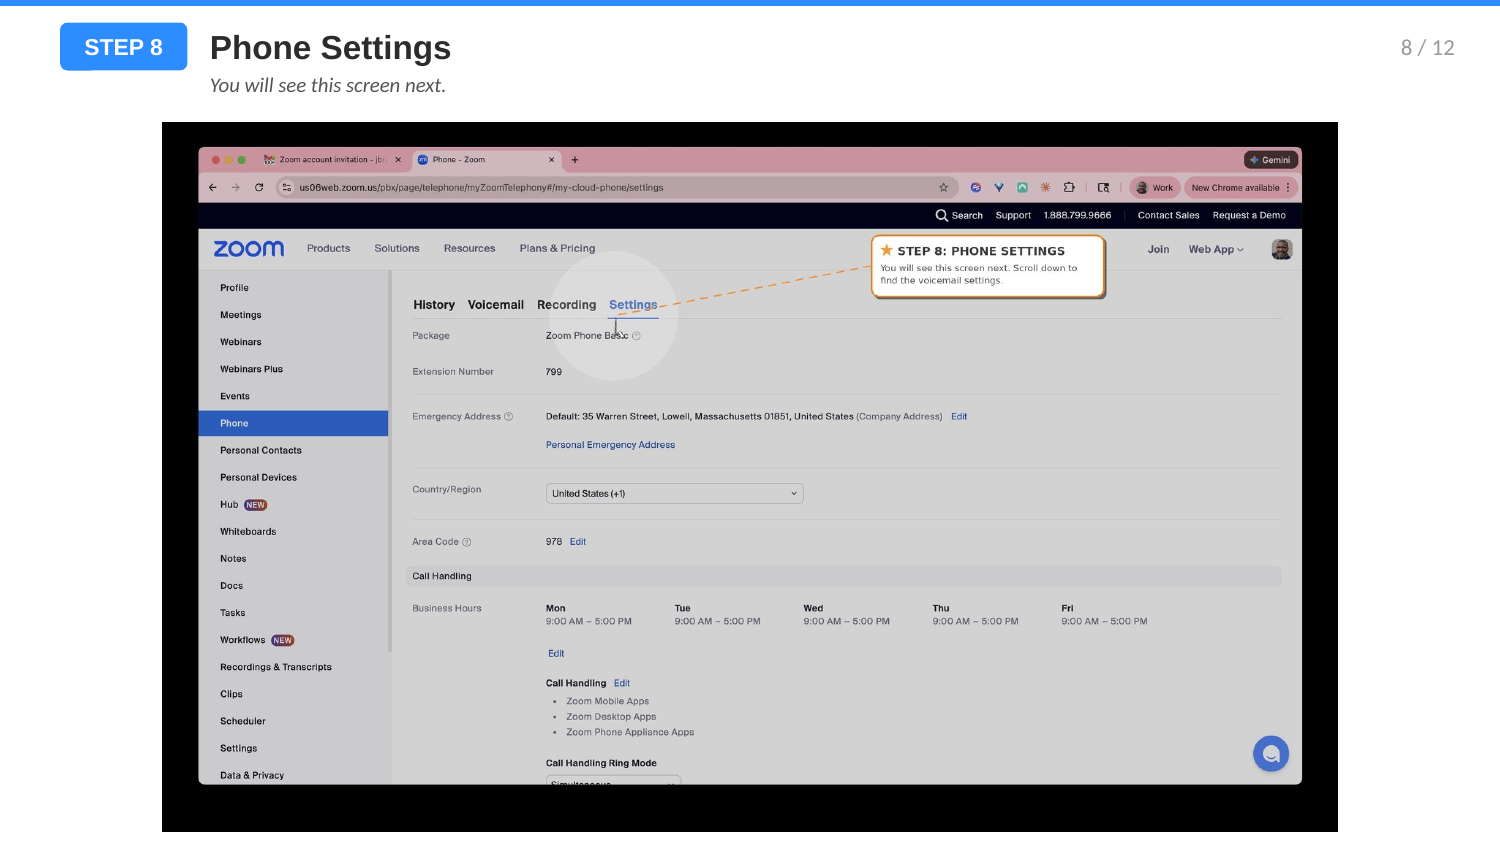Viewport: 1500px width, 844px height.
Task: Open the chat support bubble
Action: pos(1271,753)
